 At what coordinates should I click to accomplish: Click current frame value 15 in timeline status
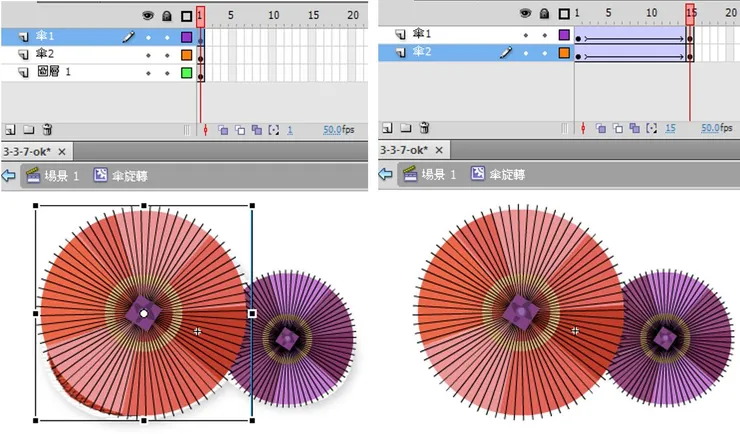click(670, 128)
